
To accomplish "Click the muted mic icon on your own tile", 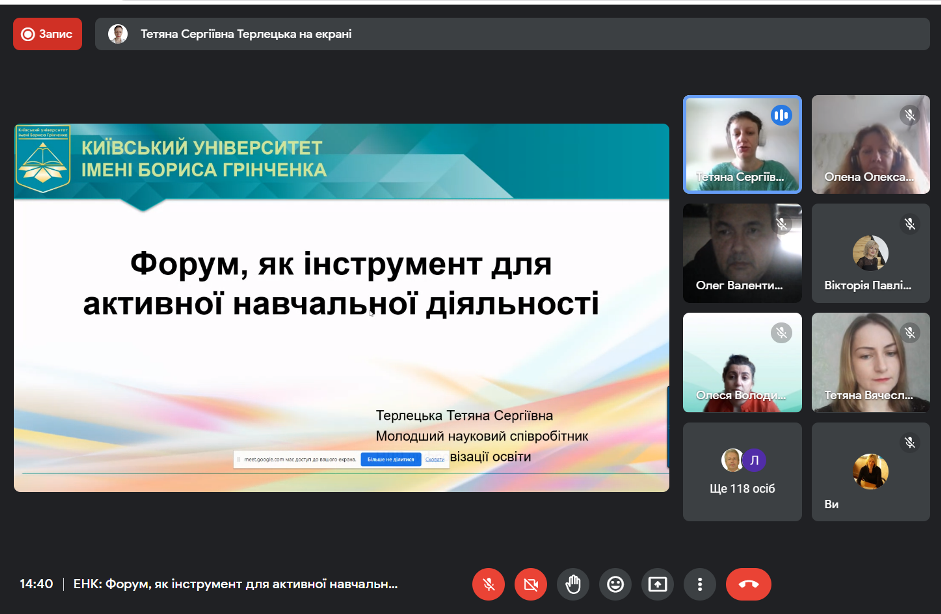I will 909,442.
